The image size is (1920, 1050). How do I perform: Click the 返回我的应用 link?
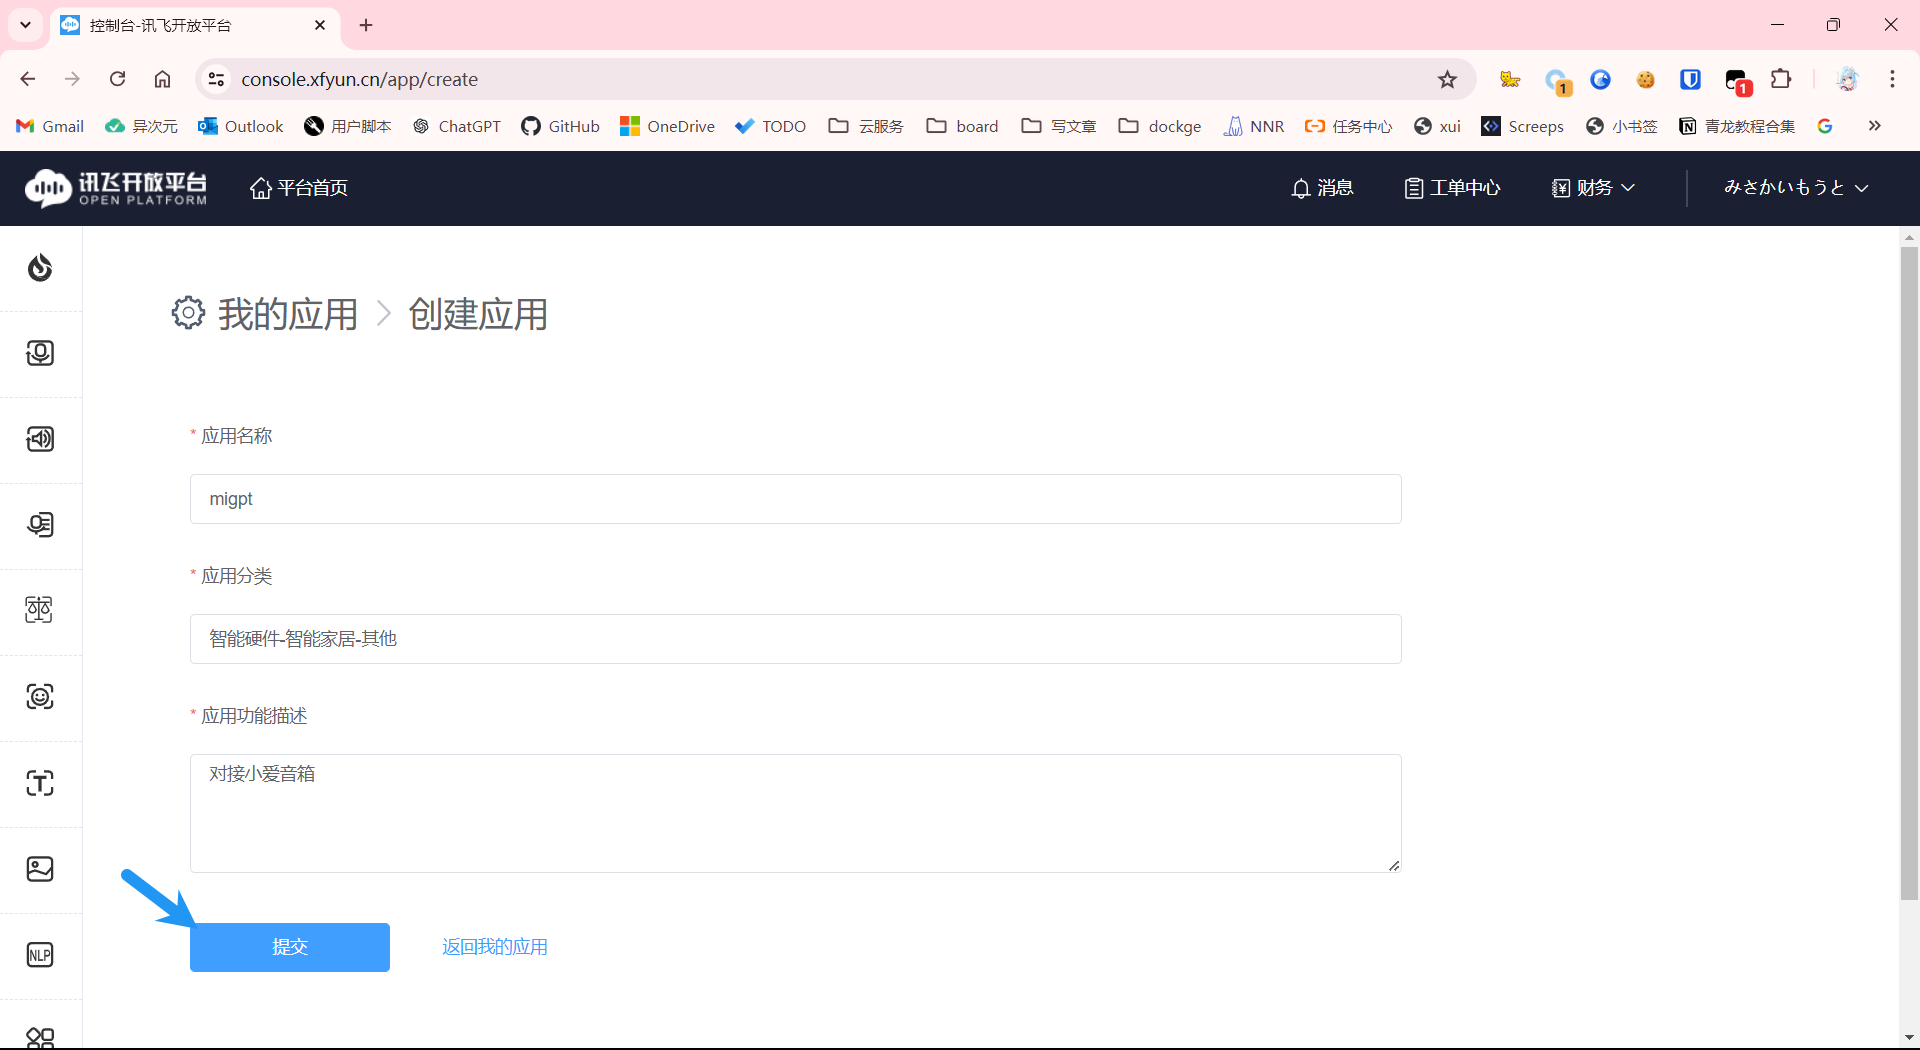coord(494,947)
